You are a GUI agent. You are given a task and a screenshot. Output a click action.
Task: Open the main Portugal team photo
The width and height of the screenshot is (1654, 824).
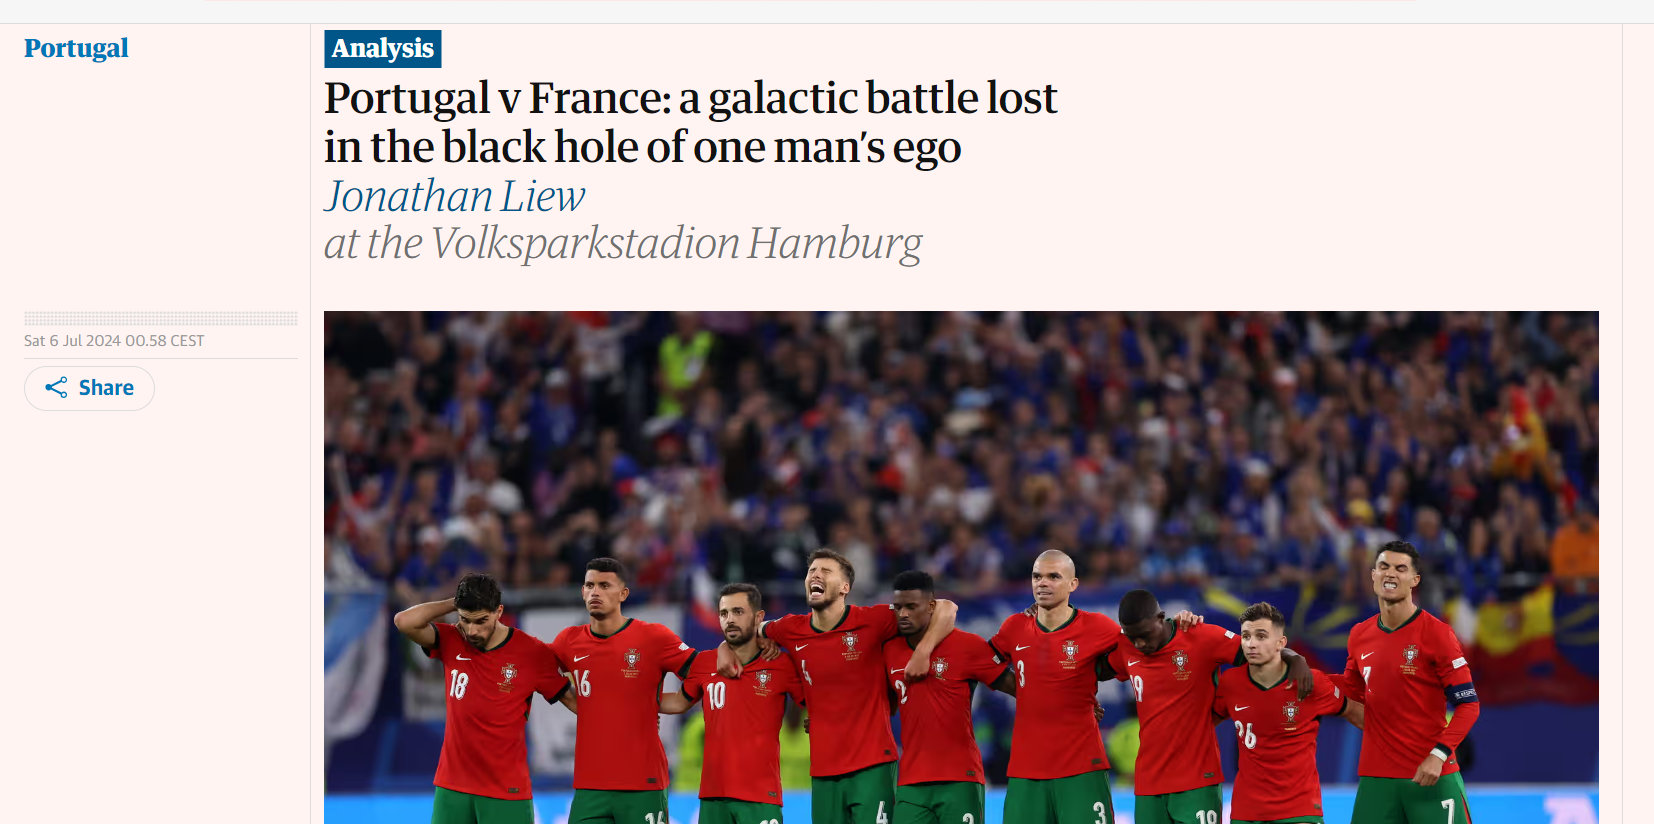click(961, 567)
